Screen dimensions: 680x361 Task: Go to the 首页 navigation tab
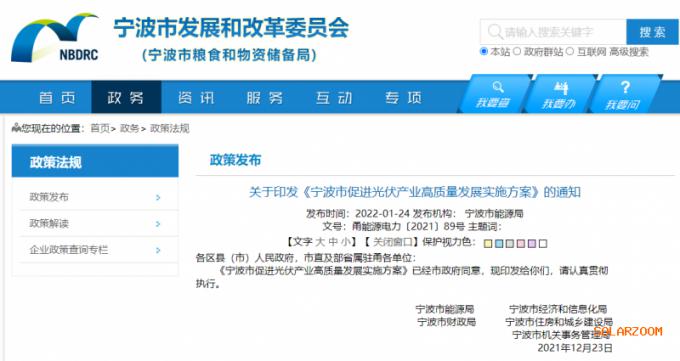pos(57,98)
